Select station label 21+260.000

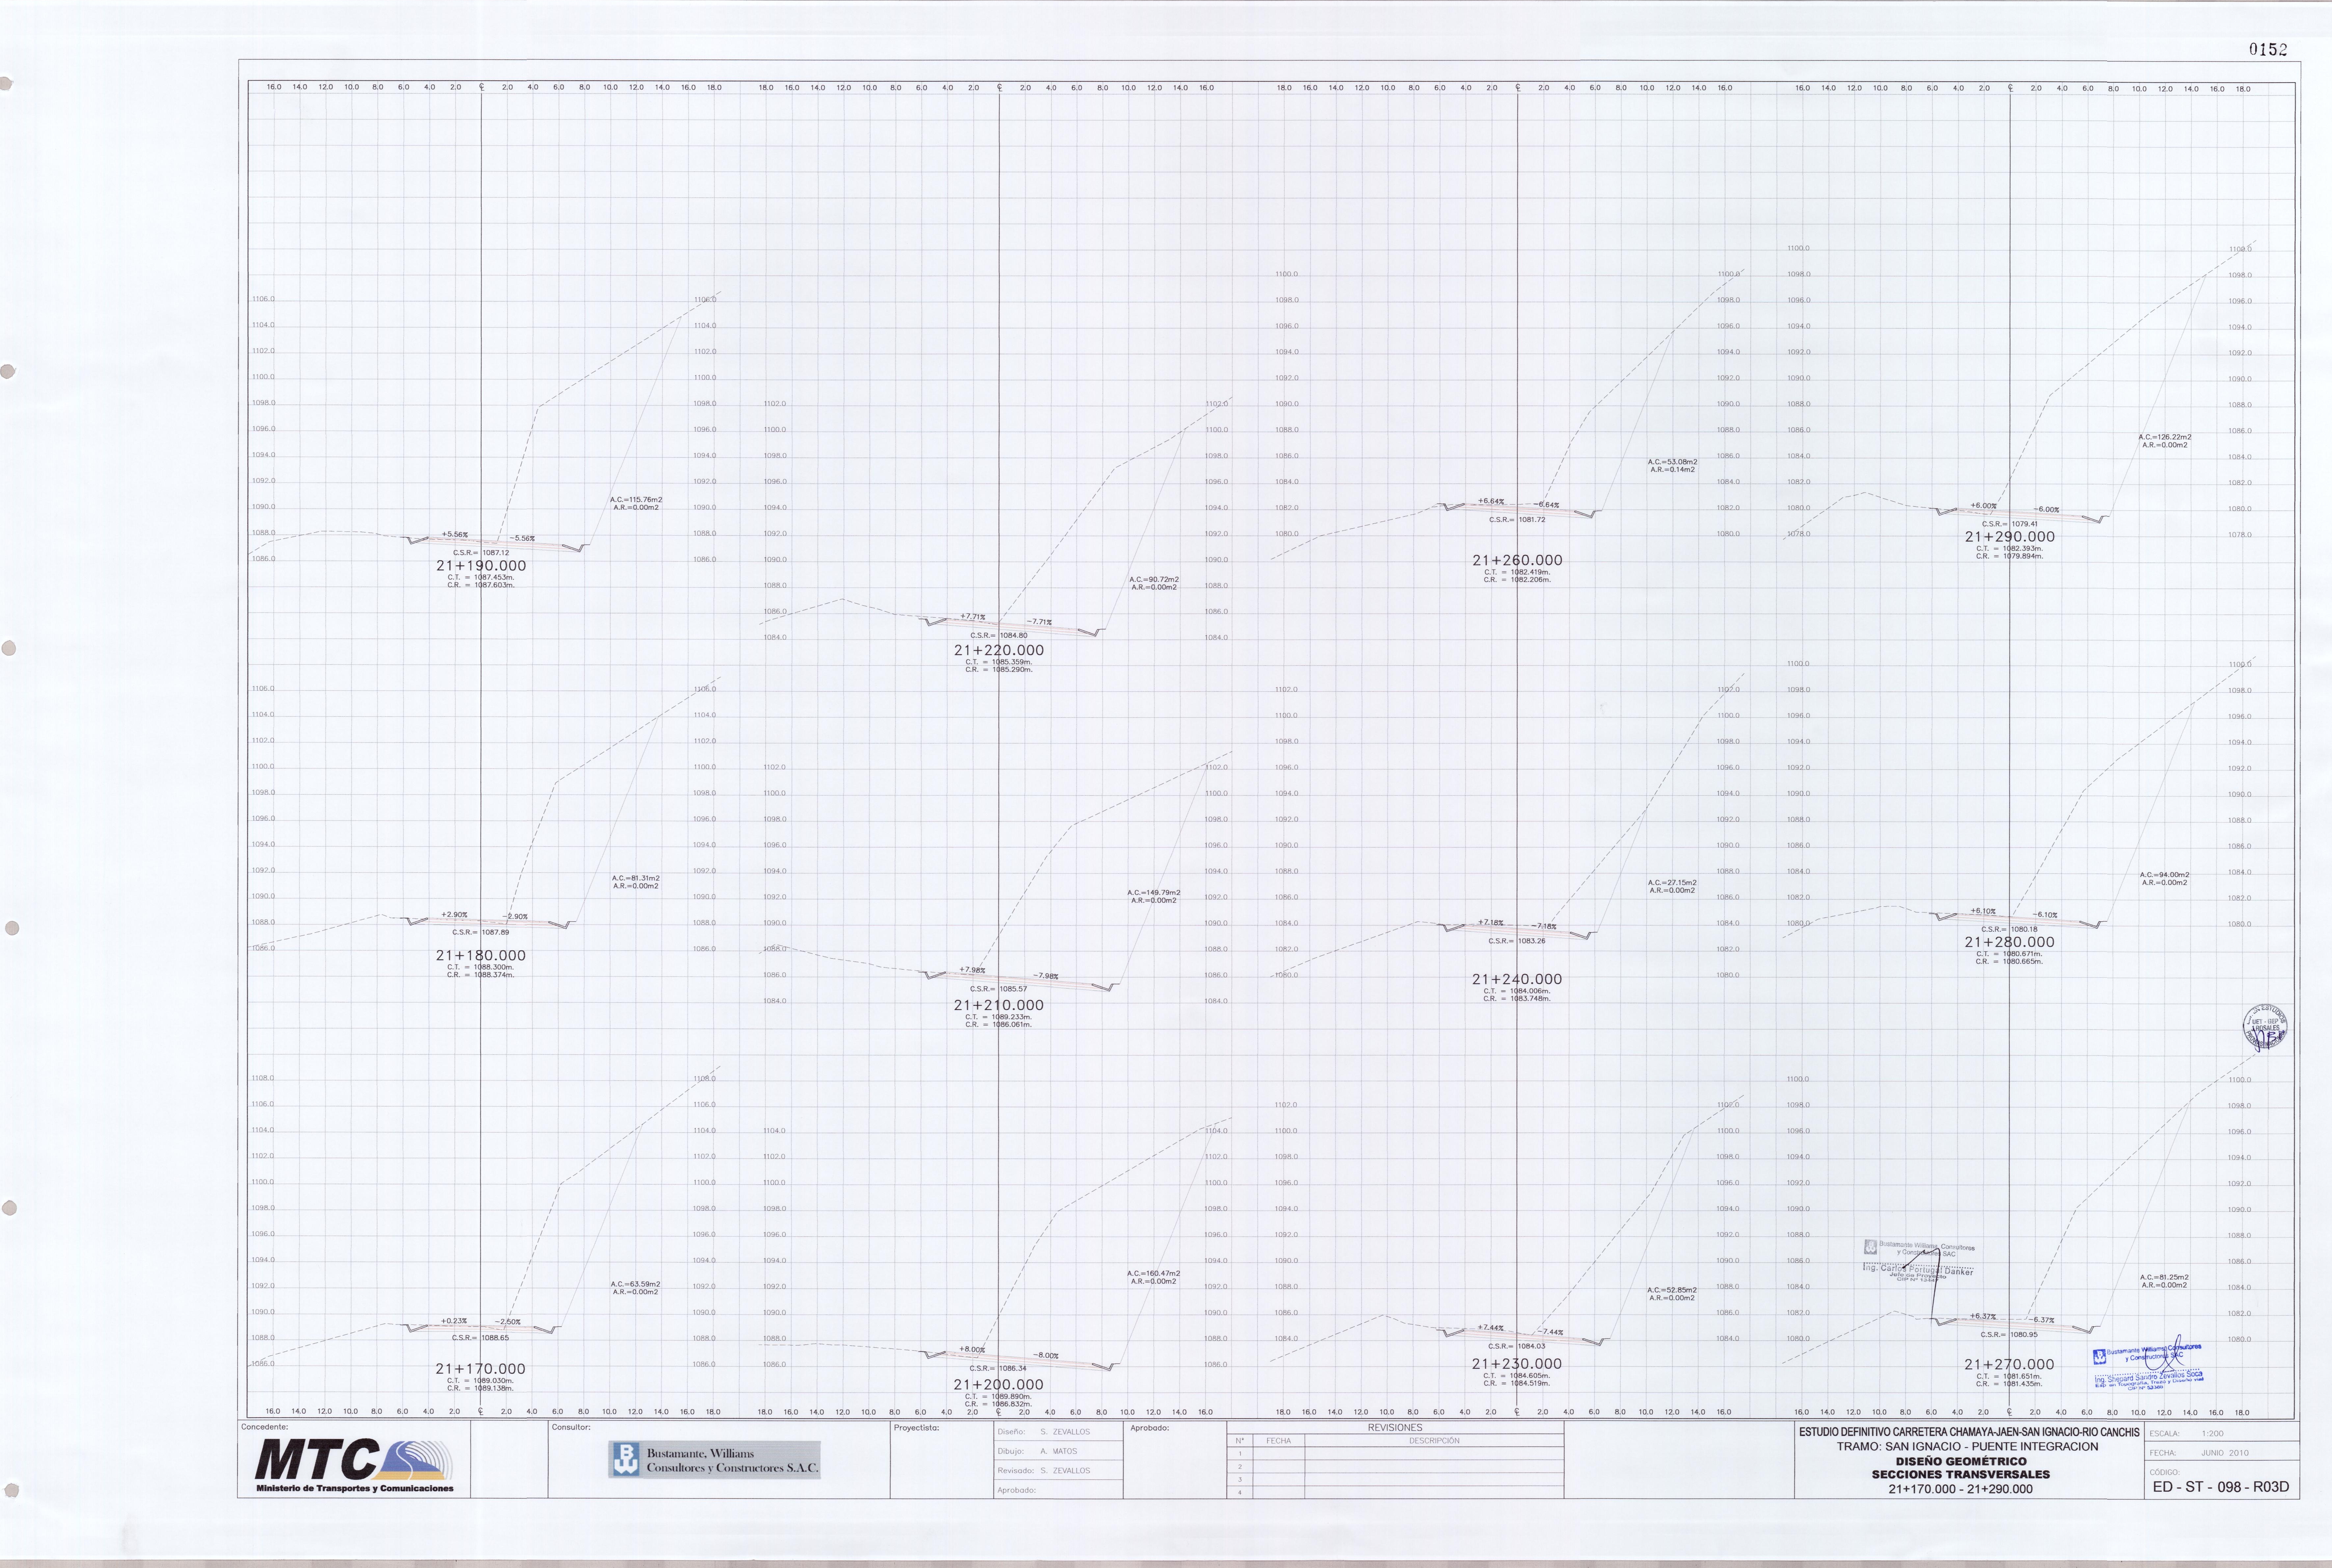tap(1517, 561)
